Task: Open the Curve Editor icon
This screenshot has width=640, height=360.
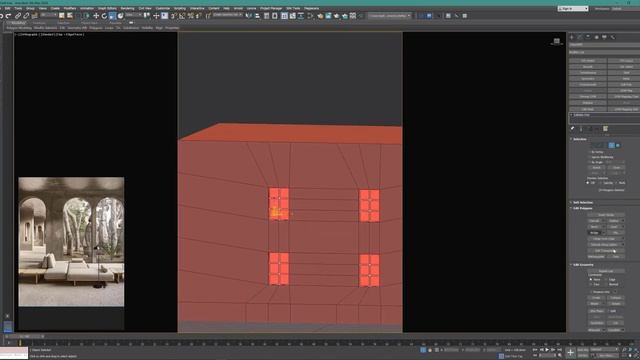Action: (x=293, y=16)
